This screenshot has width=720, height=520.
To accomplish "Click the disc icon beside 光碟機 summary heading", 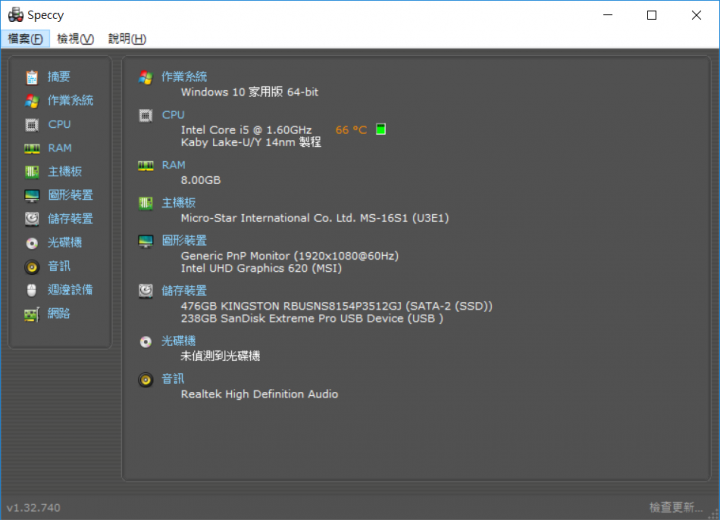I will pyautogui.click(x=146, y=342).
